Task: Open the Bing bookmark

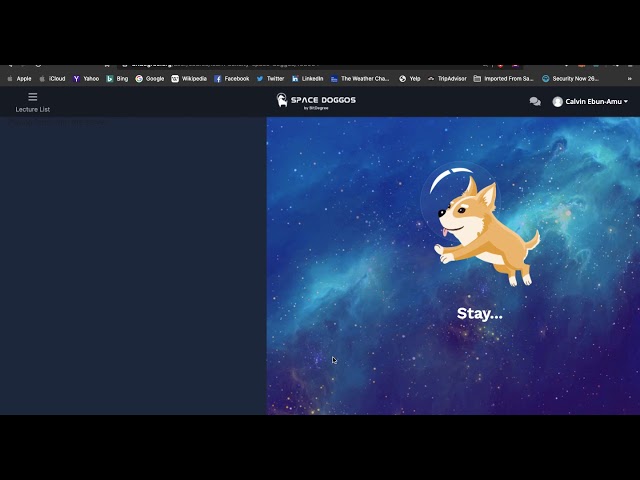Action: [118, 79]
